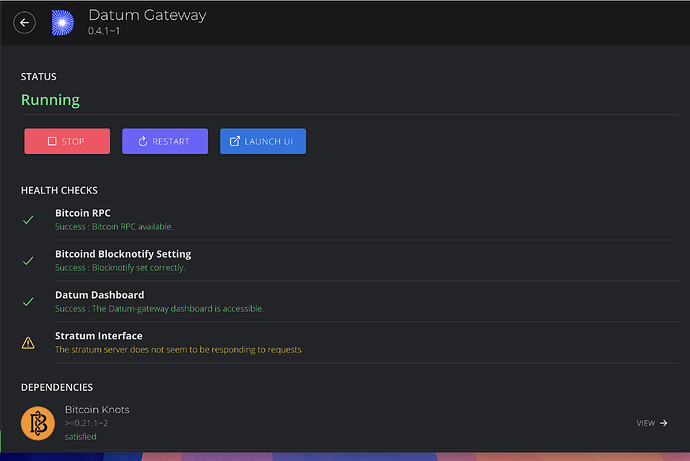Click the Datum Gateway logo icon
This screenshot has height=461, width=690.
click(63, 22)
